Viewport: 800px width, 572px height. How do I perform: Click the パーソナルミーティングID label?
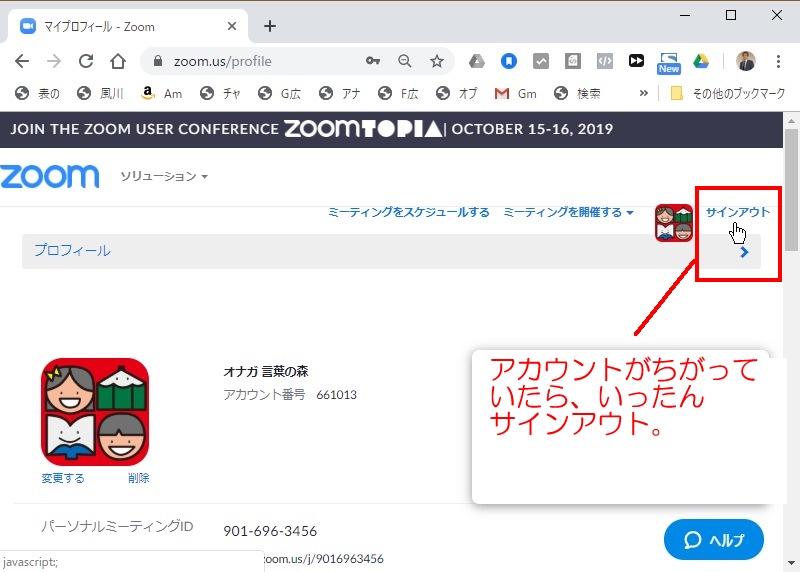117,527
